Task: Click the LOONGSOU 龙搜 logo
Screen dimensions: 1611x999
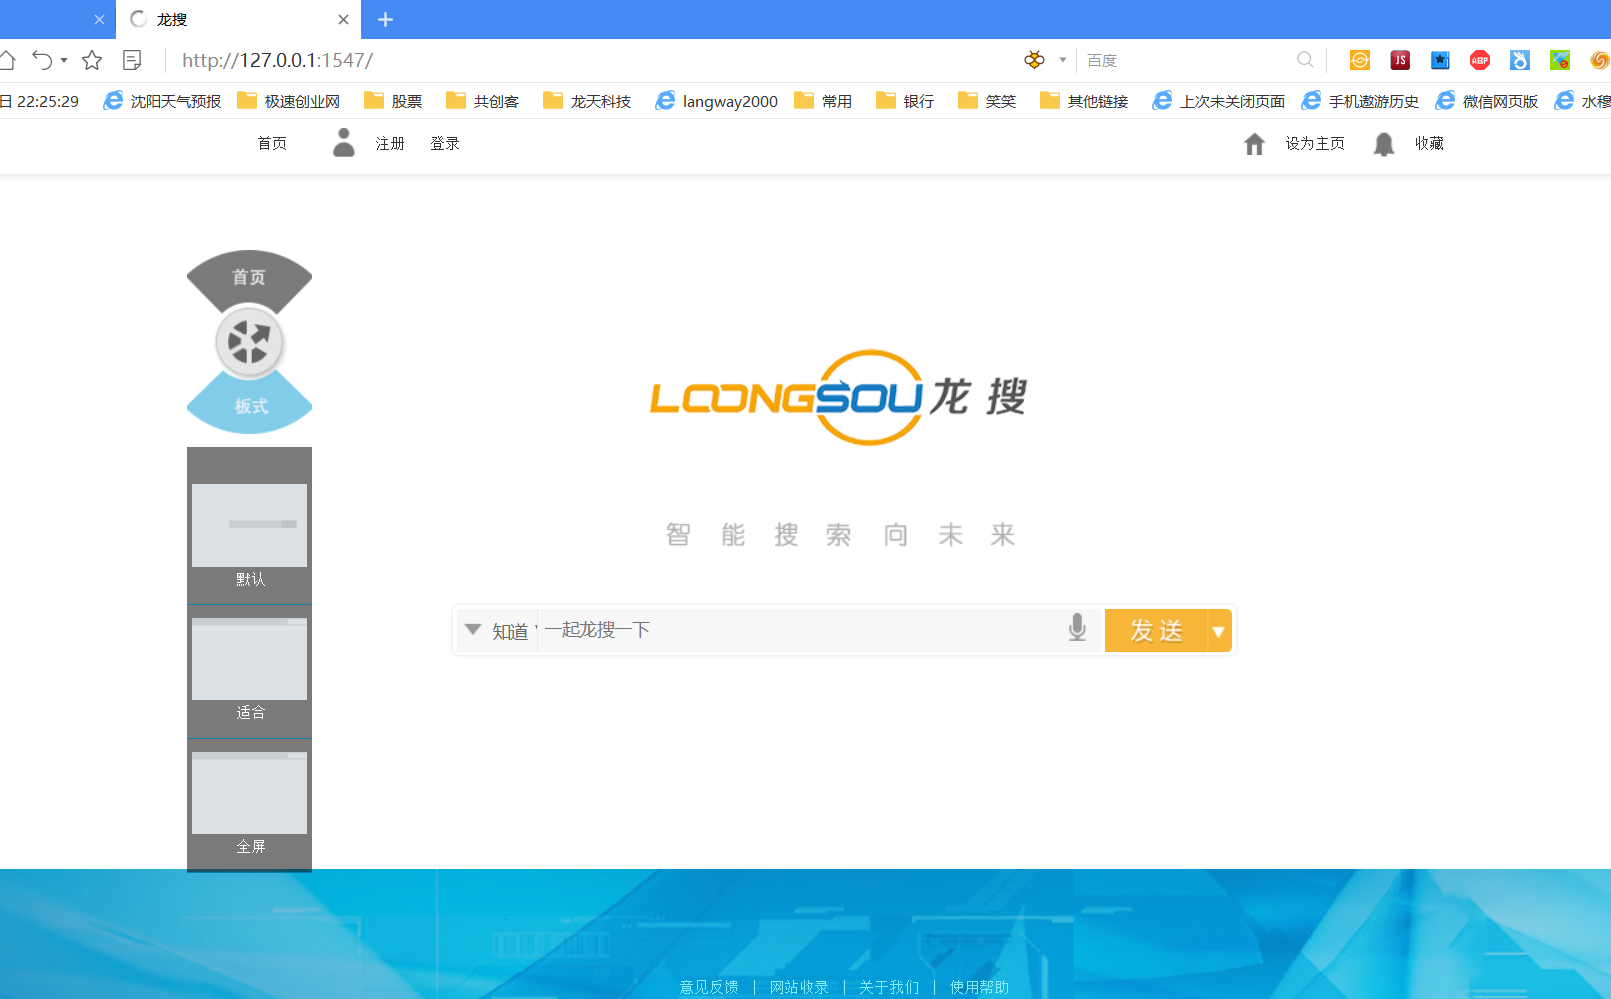Action: point(838,397)
